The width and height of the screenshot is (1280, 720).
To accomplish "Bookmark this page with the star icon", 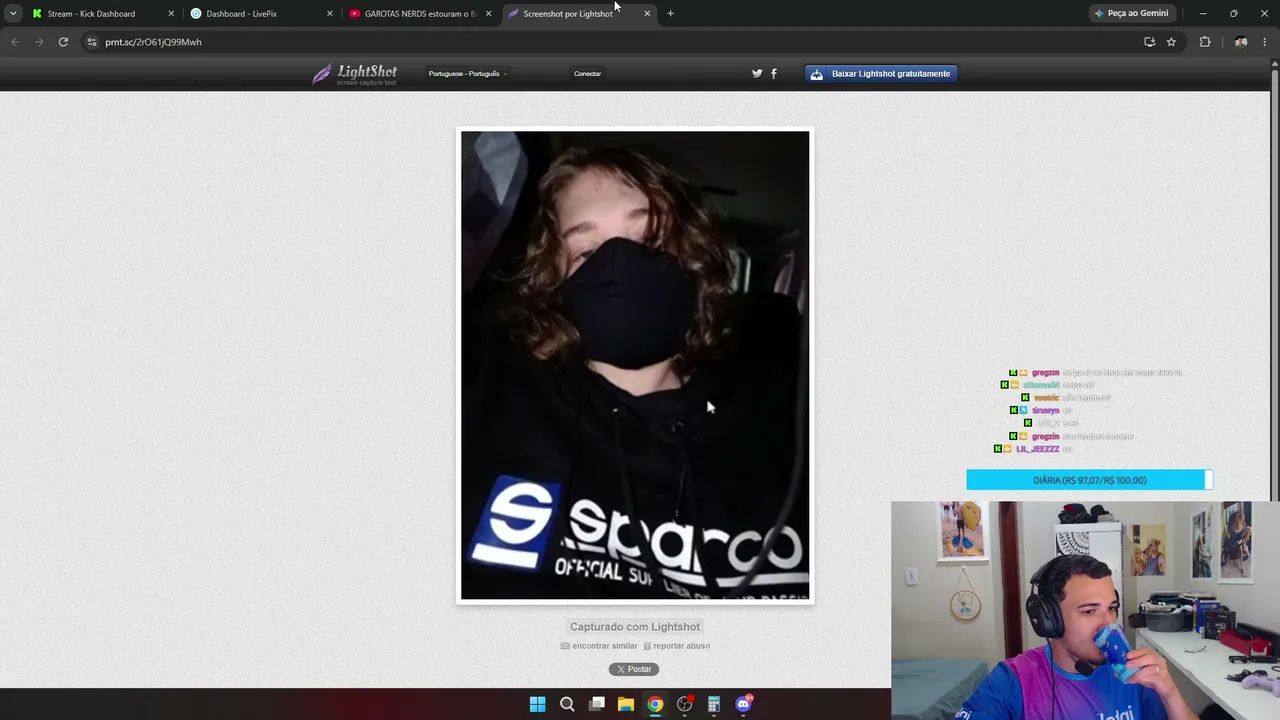I will click(1171, 42).
